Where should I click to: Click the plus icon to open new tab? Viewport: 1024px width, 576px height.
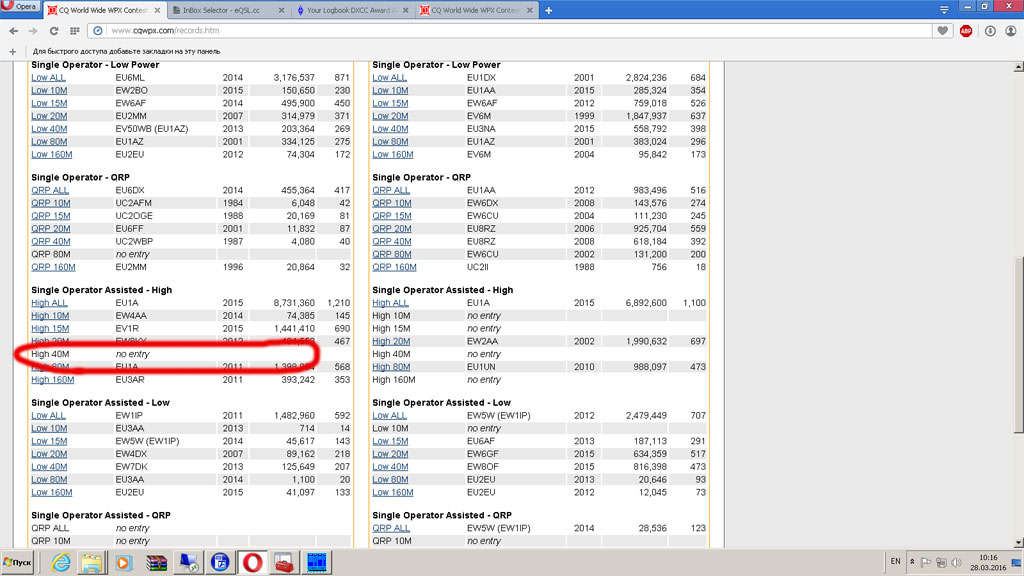[x=548, y=10]
